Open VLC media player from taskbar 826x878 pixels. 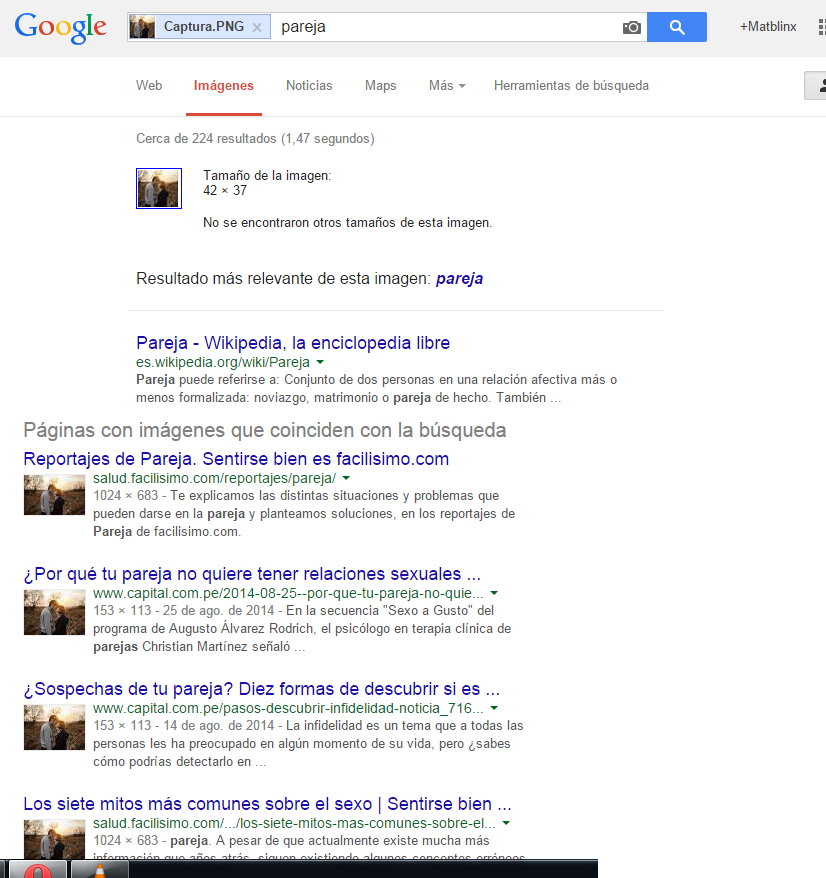[x=98, y=870]
